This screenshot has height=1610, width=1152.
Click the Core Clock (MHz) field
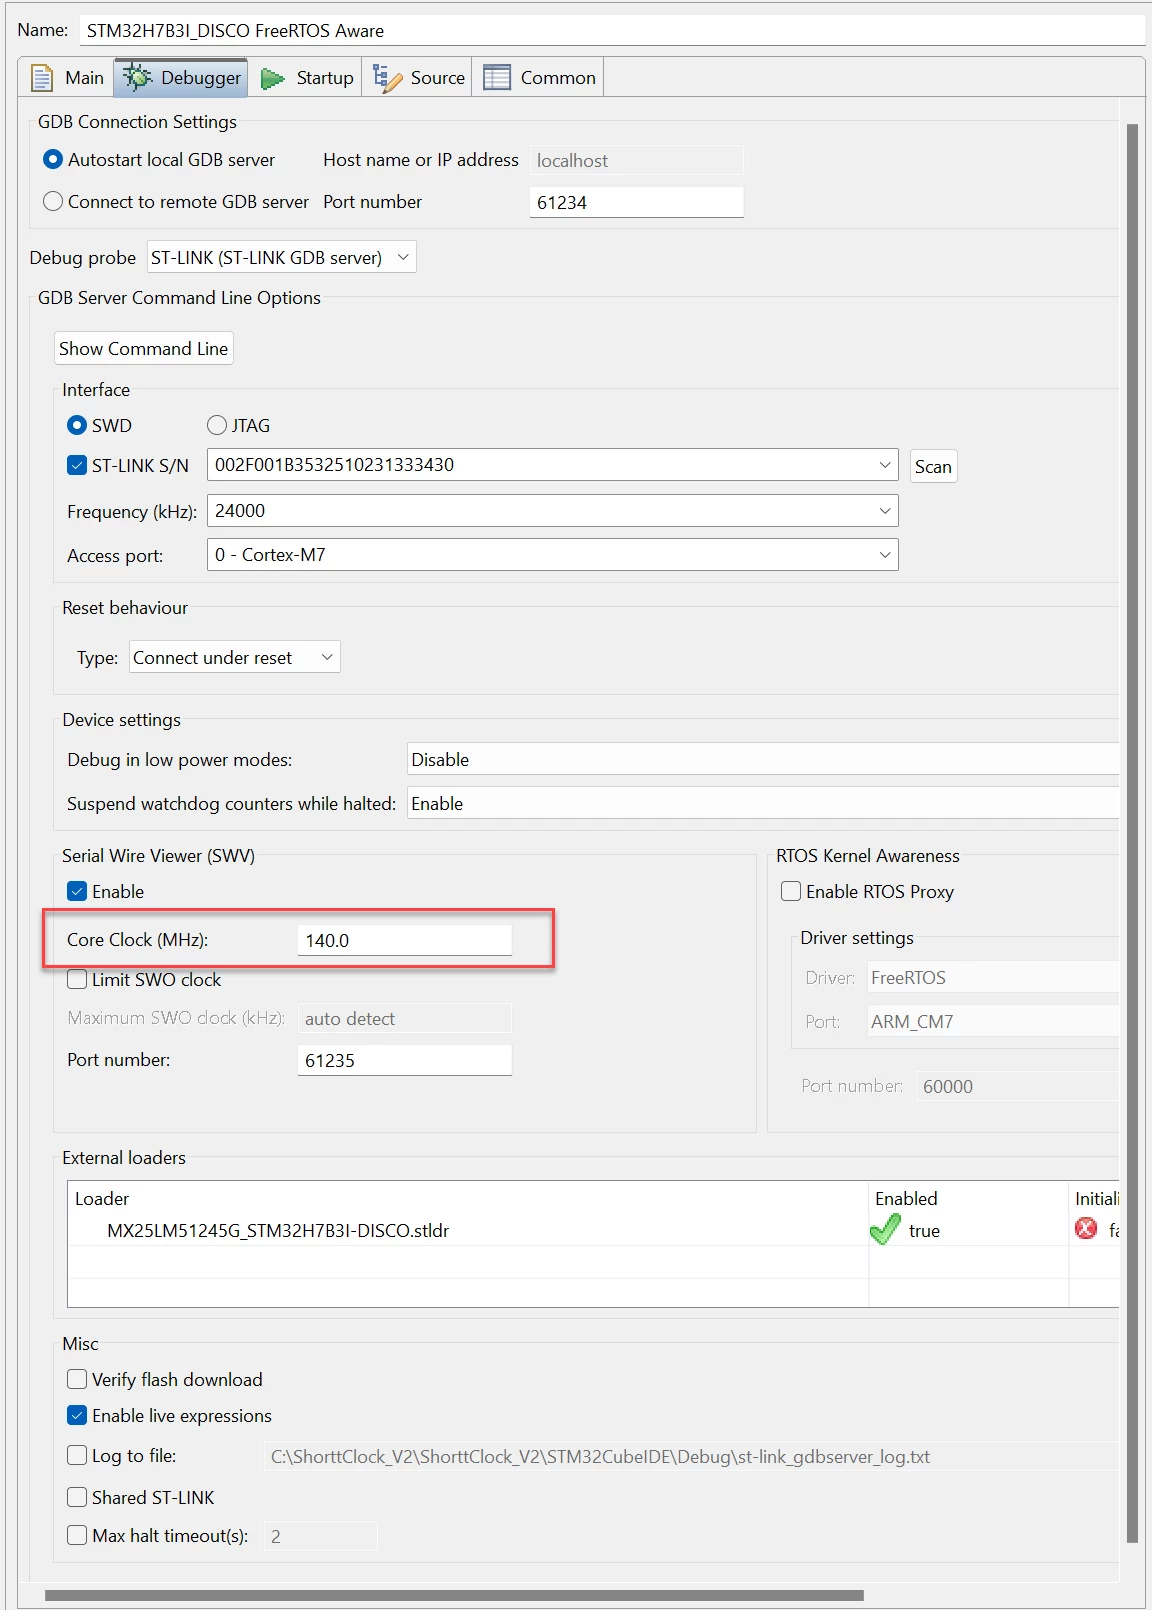tap(404, 940)
